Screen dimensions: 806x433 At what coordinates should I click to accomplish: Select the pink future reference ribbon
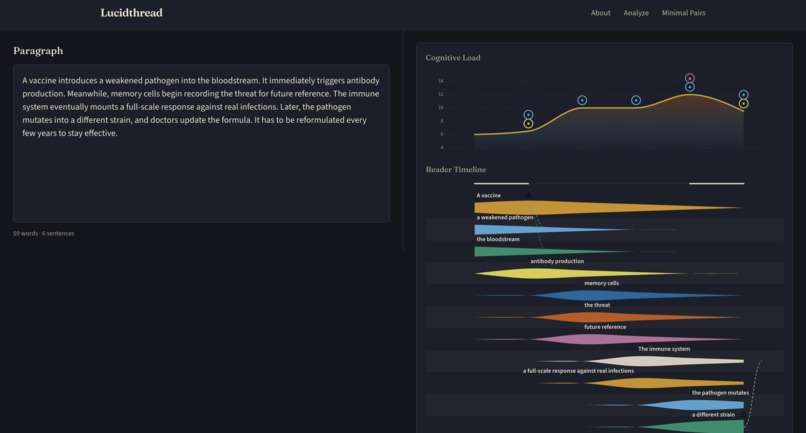609,339
